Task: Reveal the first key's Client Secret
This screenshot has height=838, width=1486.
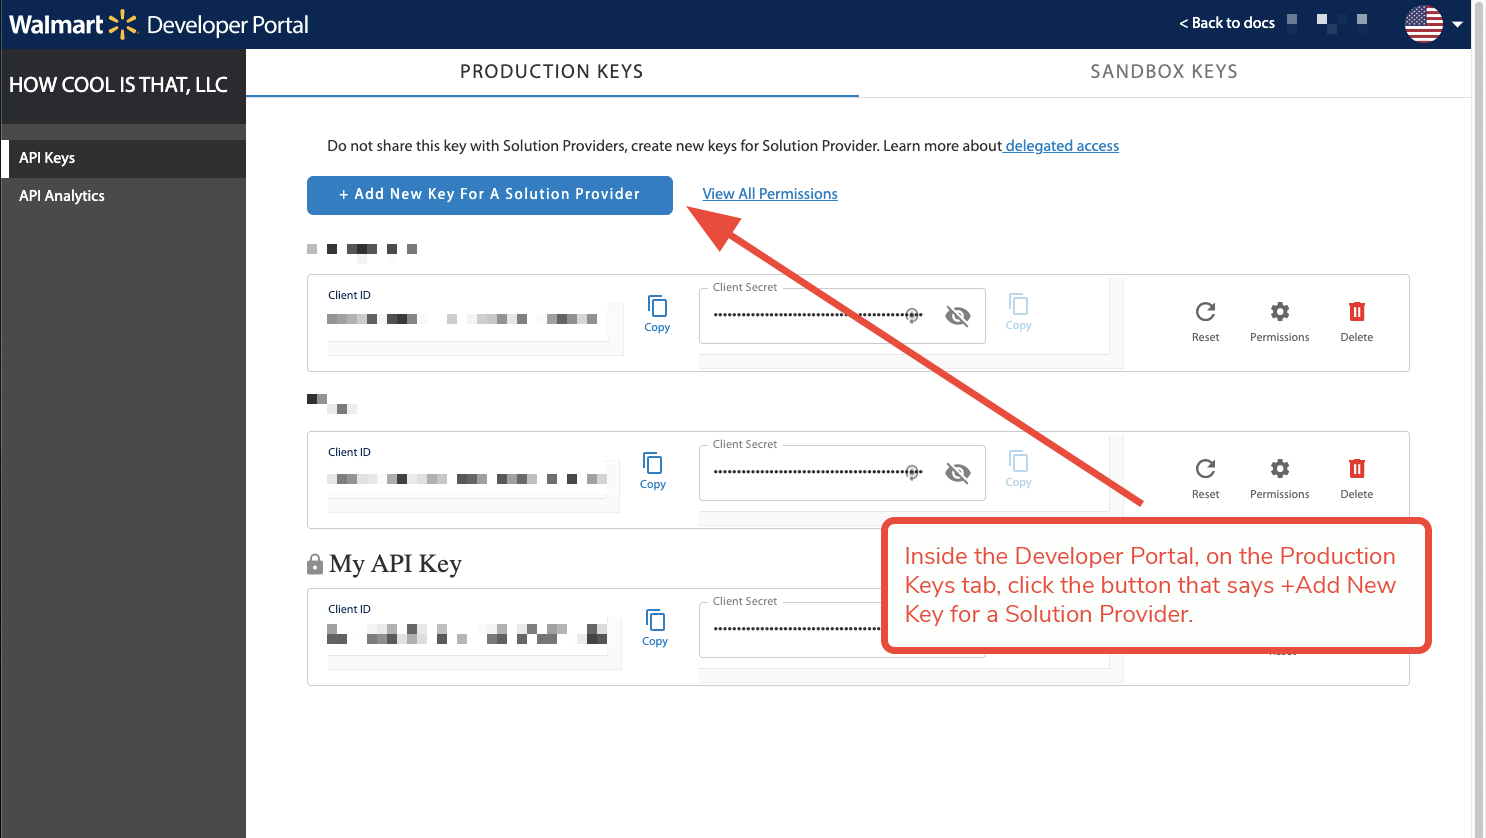Action: click(957, 316)
